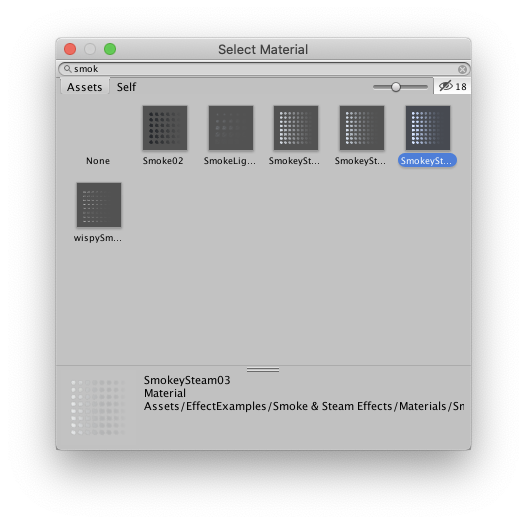Click the highlighted SmokeySt... material thumbnail
527x524 pixels.
[x=428, y=128]
